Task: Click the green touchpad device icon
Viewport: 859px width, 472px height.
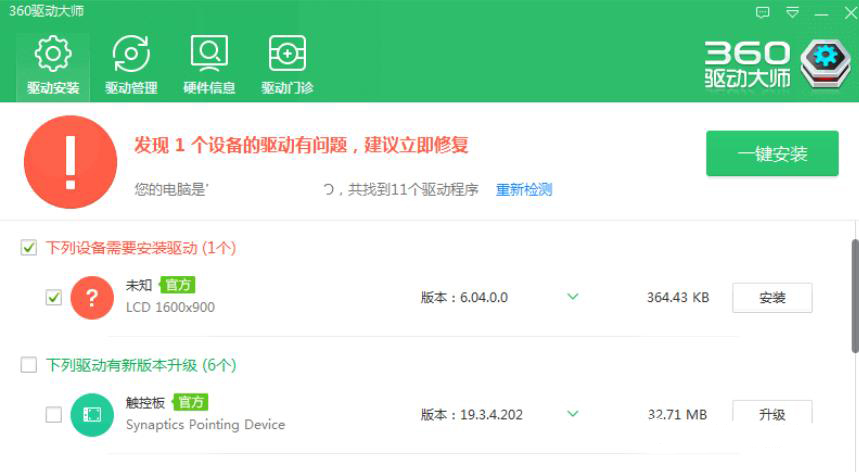Action: tap(92, 415)
